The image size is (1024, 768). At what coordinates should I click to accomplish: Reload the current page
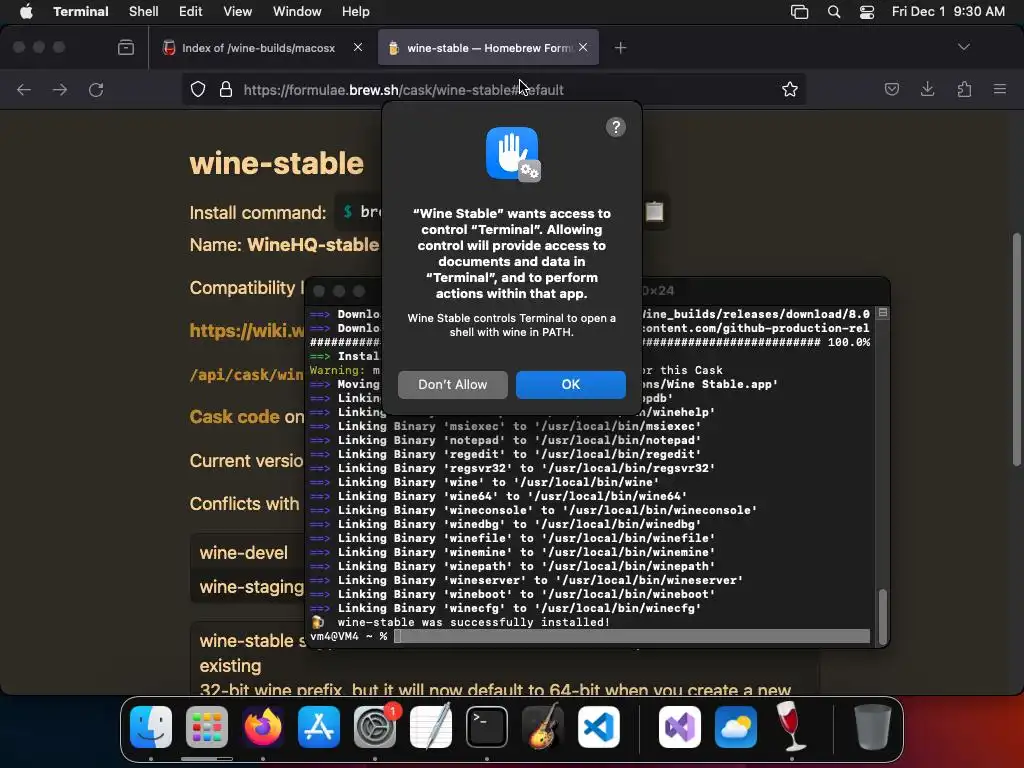[x=96, y=89]
